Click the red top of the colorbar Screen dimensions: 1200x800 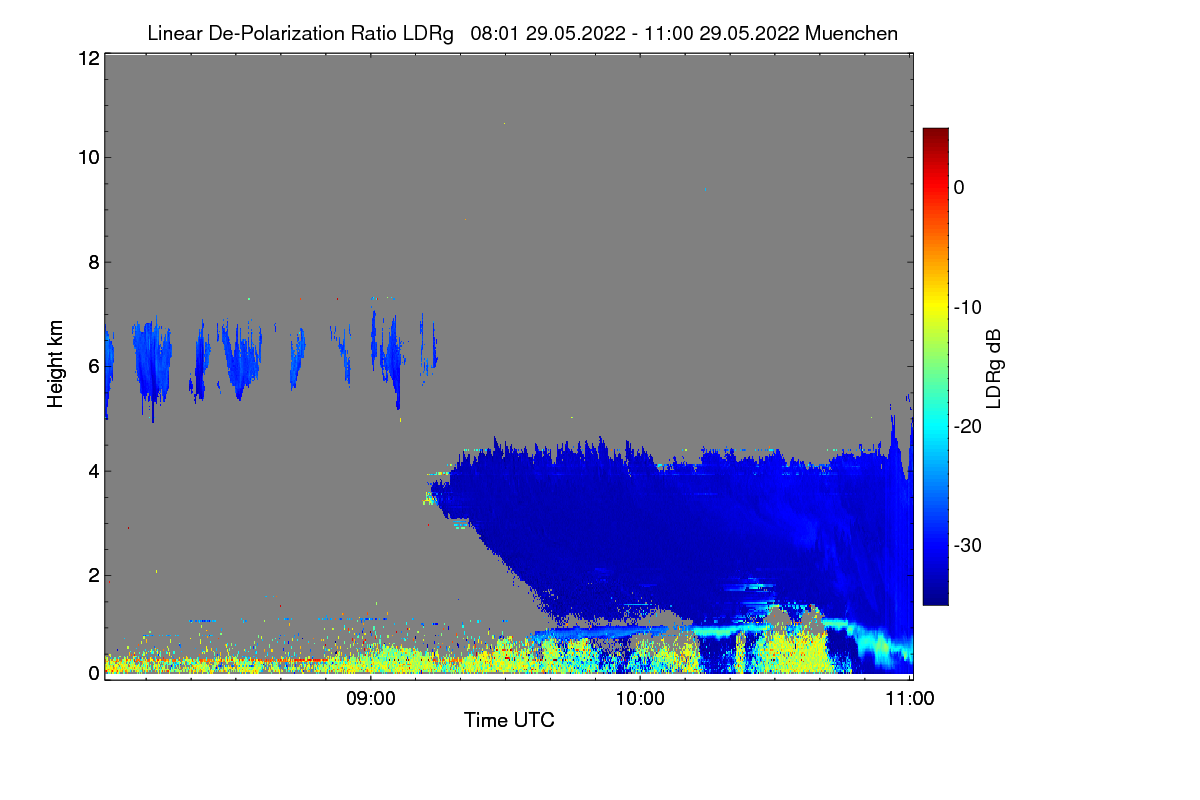click(x=935, y=150)
